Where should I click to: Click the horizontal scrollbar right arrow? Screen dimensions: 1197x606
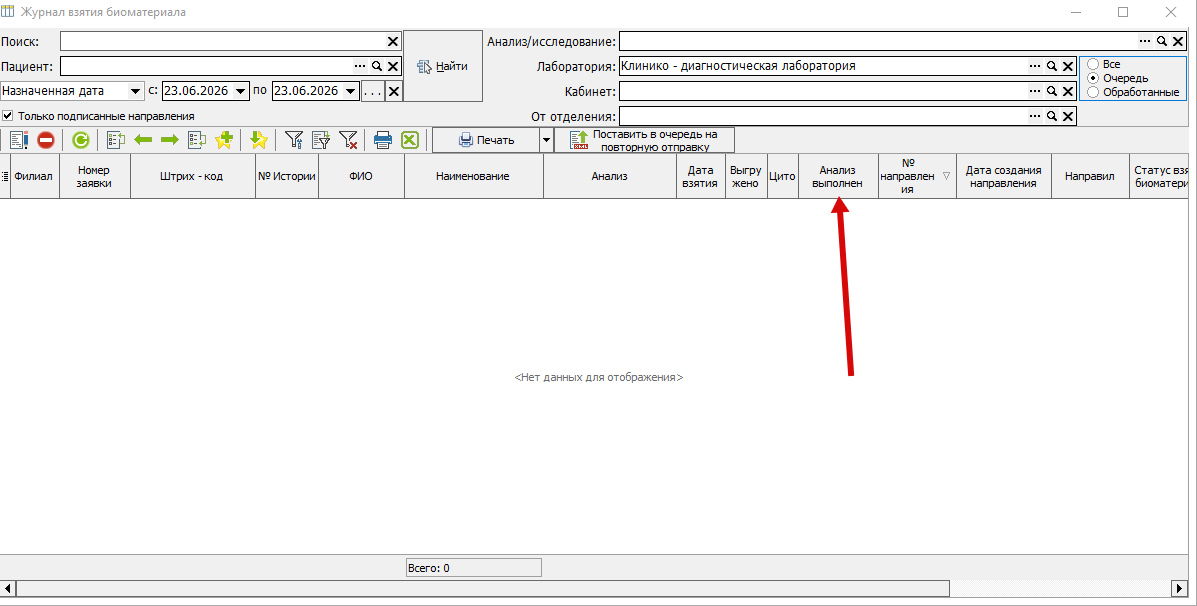pyautogui.click(x=1178, y=588)
